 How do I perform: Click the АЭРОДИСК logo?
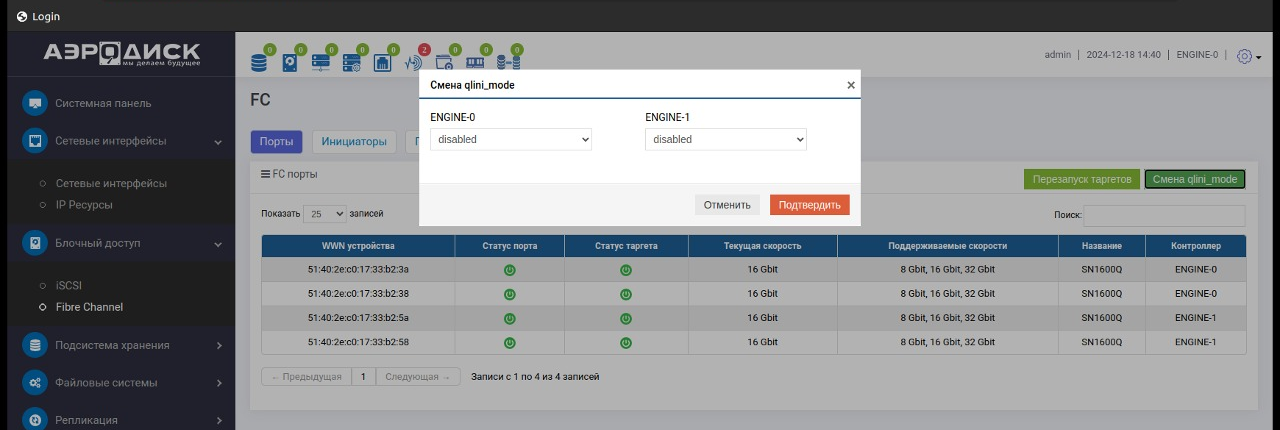click(121, 54)
